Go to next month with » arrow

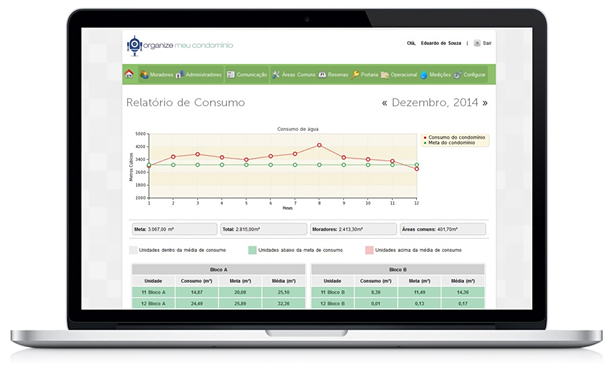(x=485, y=103)
